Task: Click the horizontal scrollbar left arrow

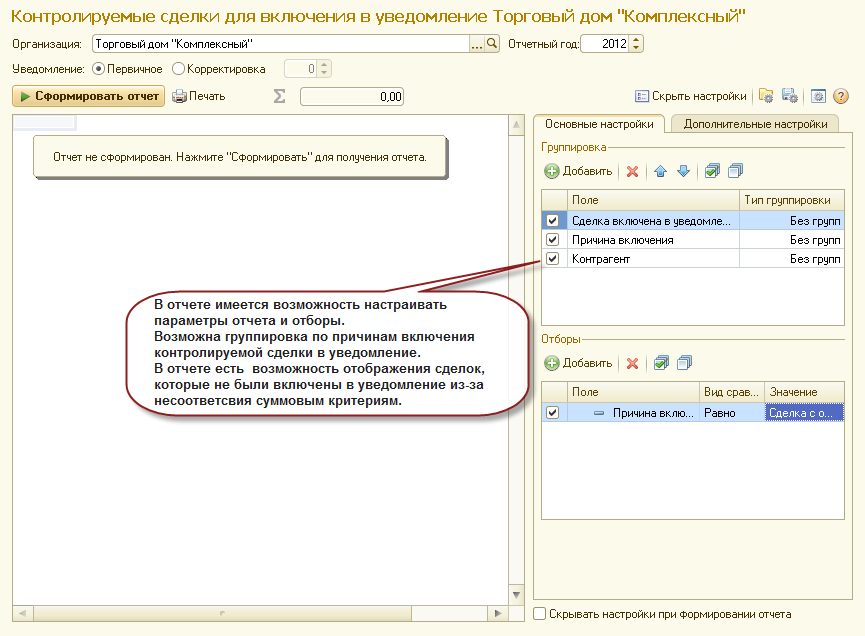Action: click(x=23, y=613)
